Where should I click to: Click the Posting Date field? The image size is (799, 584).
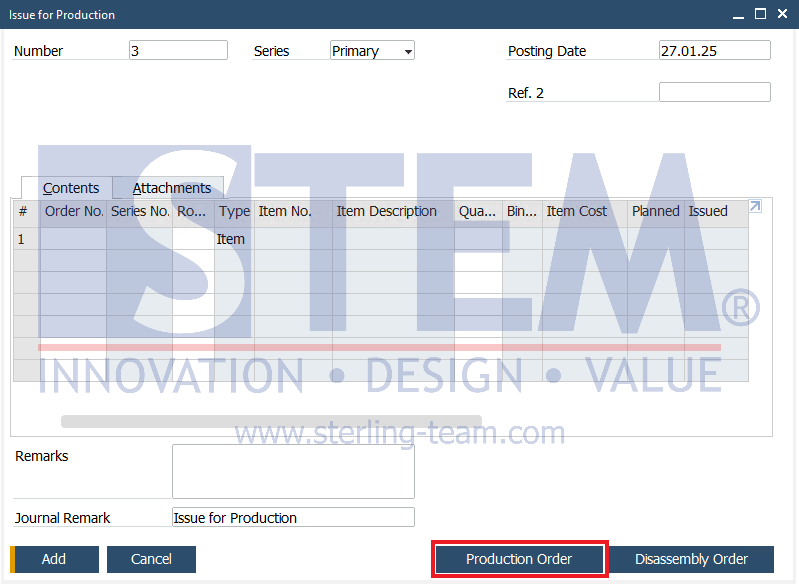pyautogui.click(x=714, y=50)
